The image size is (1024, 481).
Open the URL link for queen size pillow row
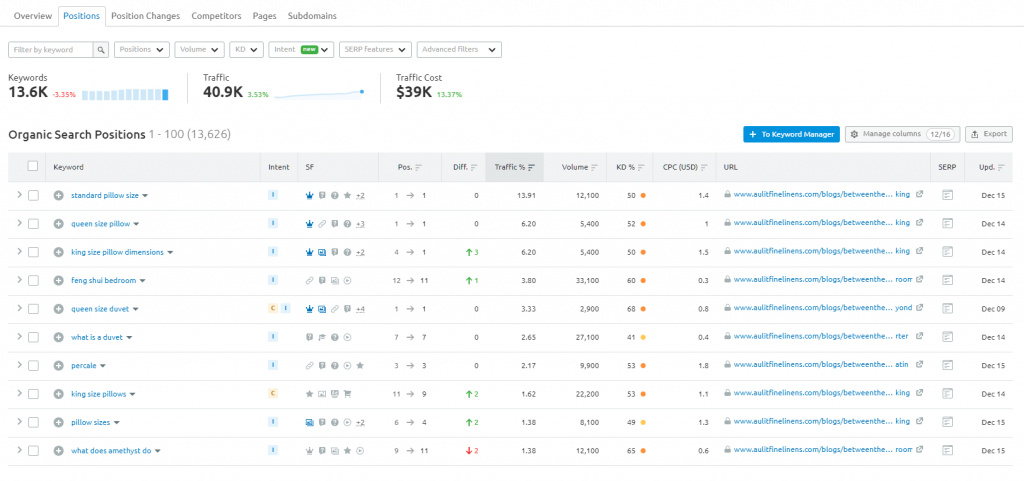[822, 223]
